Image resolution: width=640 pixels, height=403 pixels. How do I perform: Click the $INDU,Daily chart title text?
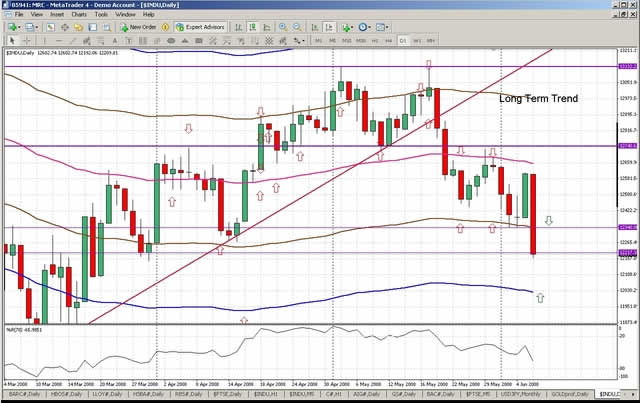(x=20, y=53)
